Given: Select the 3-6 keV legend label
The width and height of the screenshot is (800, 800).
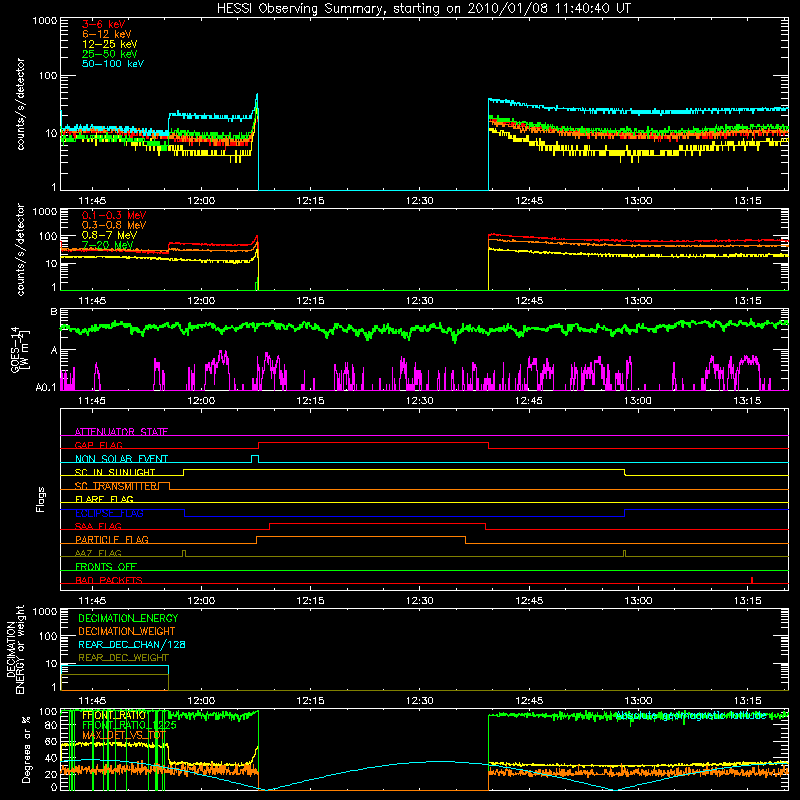Looking at the screenshot, I should click(103, 24).
